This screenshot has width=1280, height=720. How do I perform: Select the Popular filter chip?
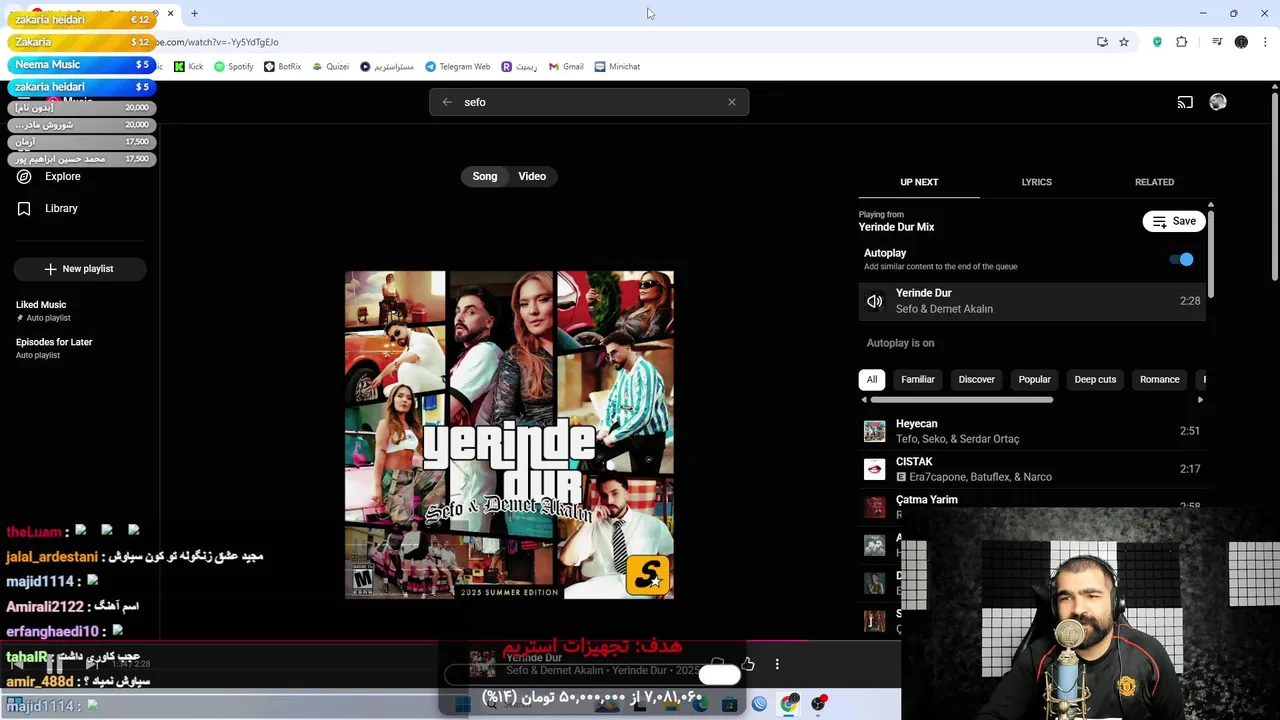click(x=1035, y=380)
